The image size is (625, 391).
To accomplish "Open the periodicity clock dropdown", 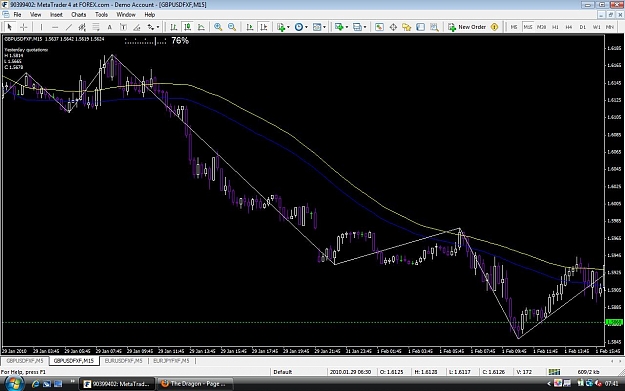I will click(301, 27).
